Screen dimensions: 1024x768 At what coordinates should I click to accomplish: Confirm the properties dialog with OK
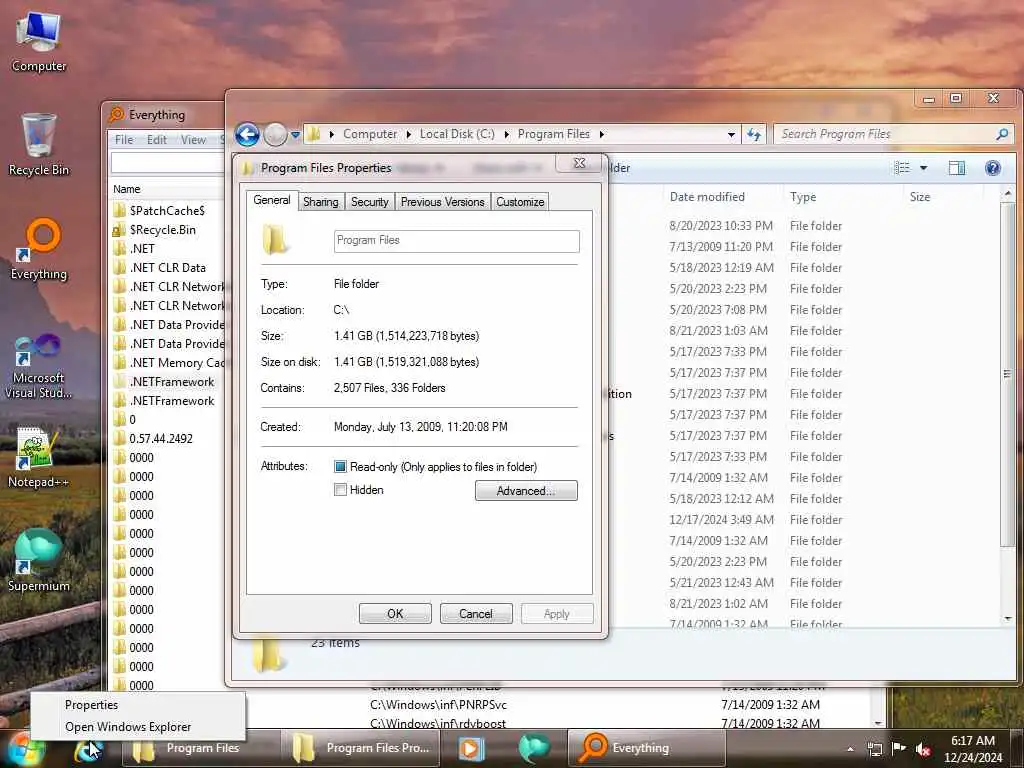pyautogui.click(x=395, y=614)
